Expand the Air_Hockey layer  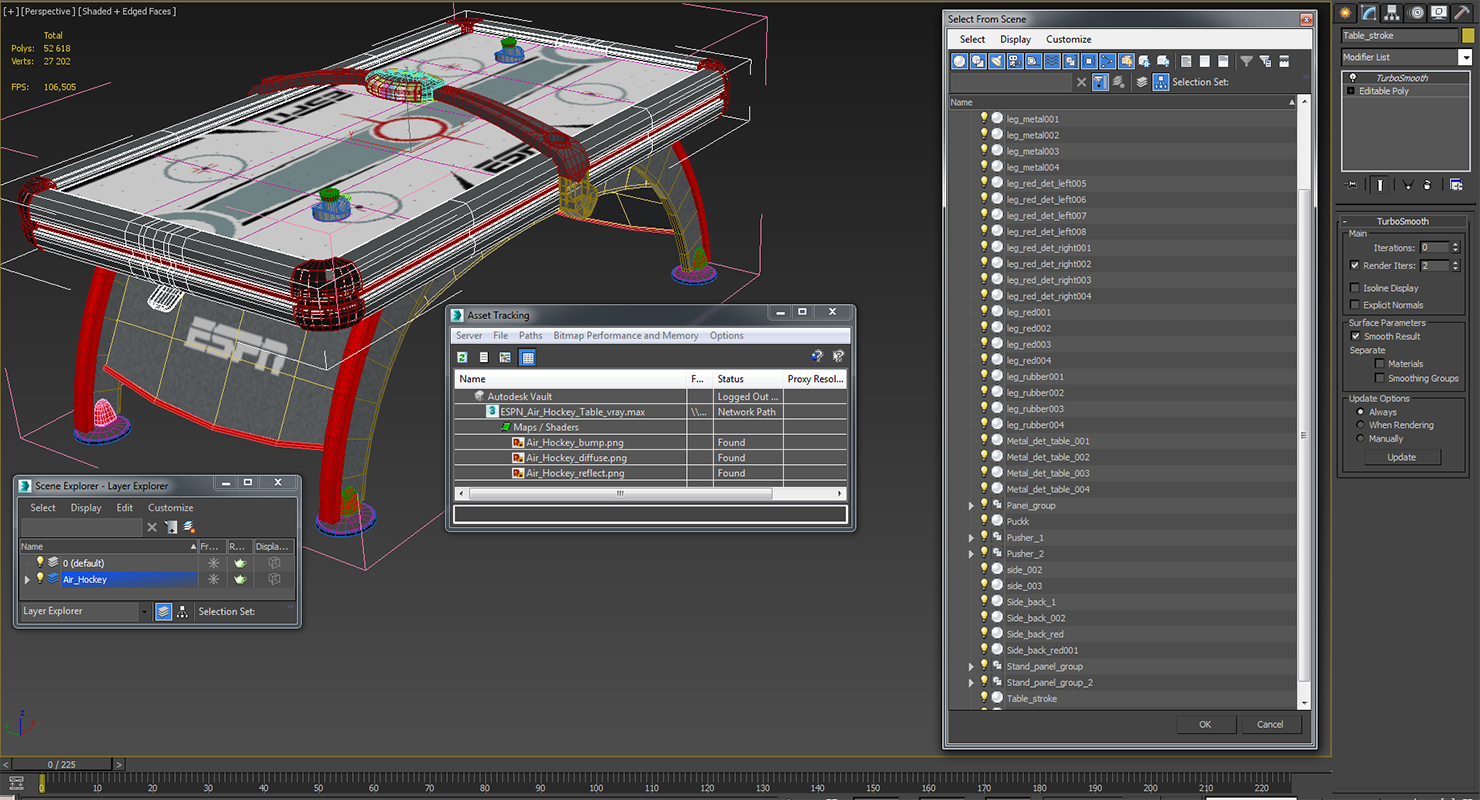[x=27, y=579]
